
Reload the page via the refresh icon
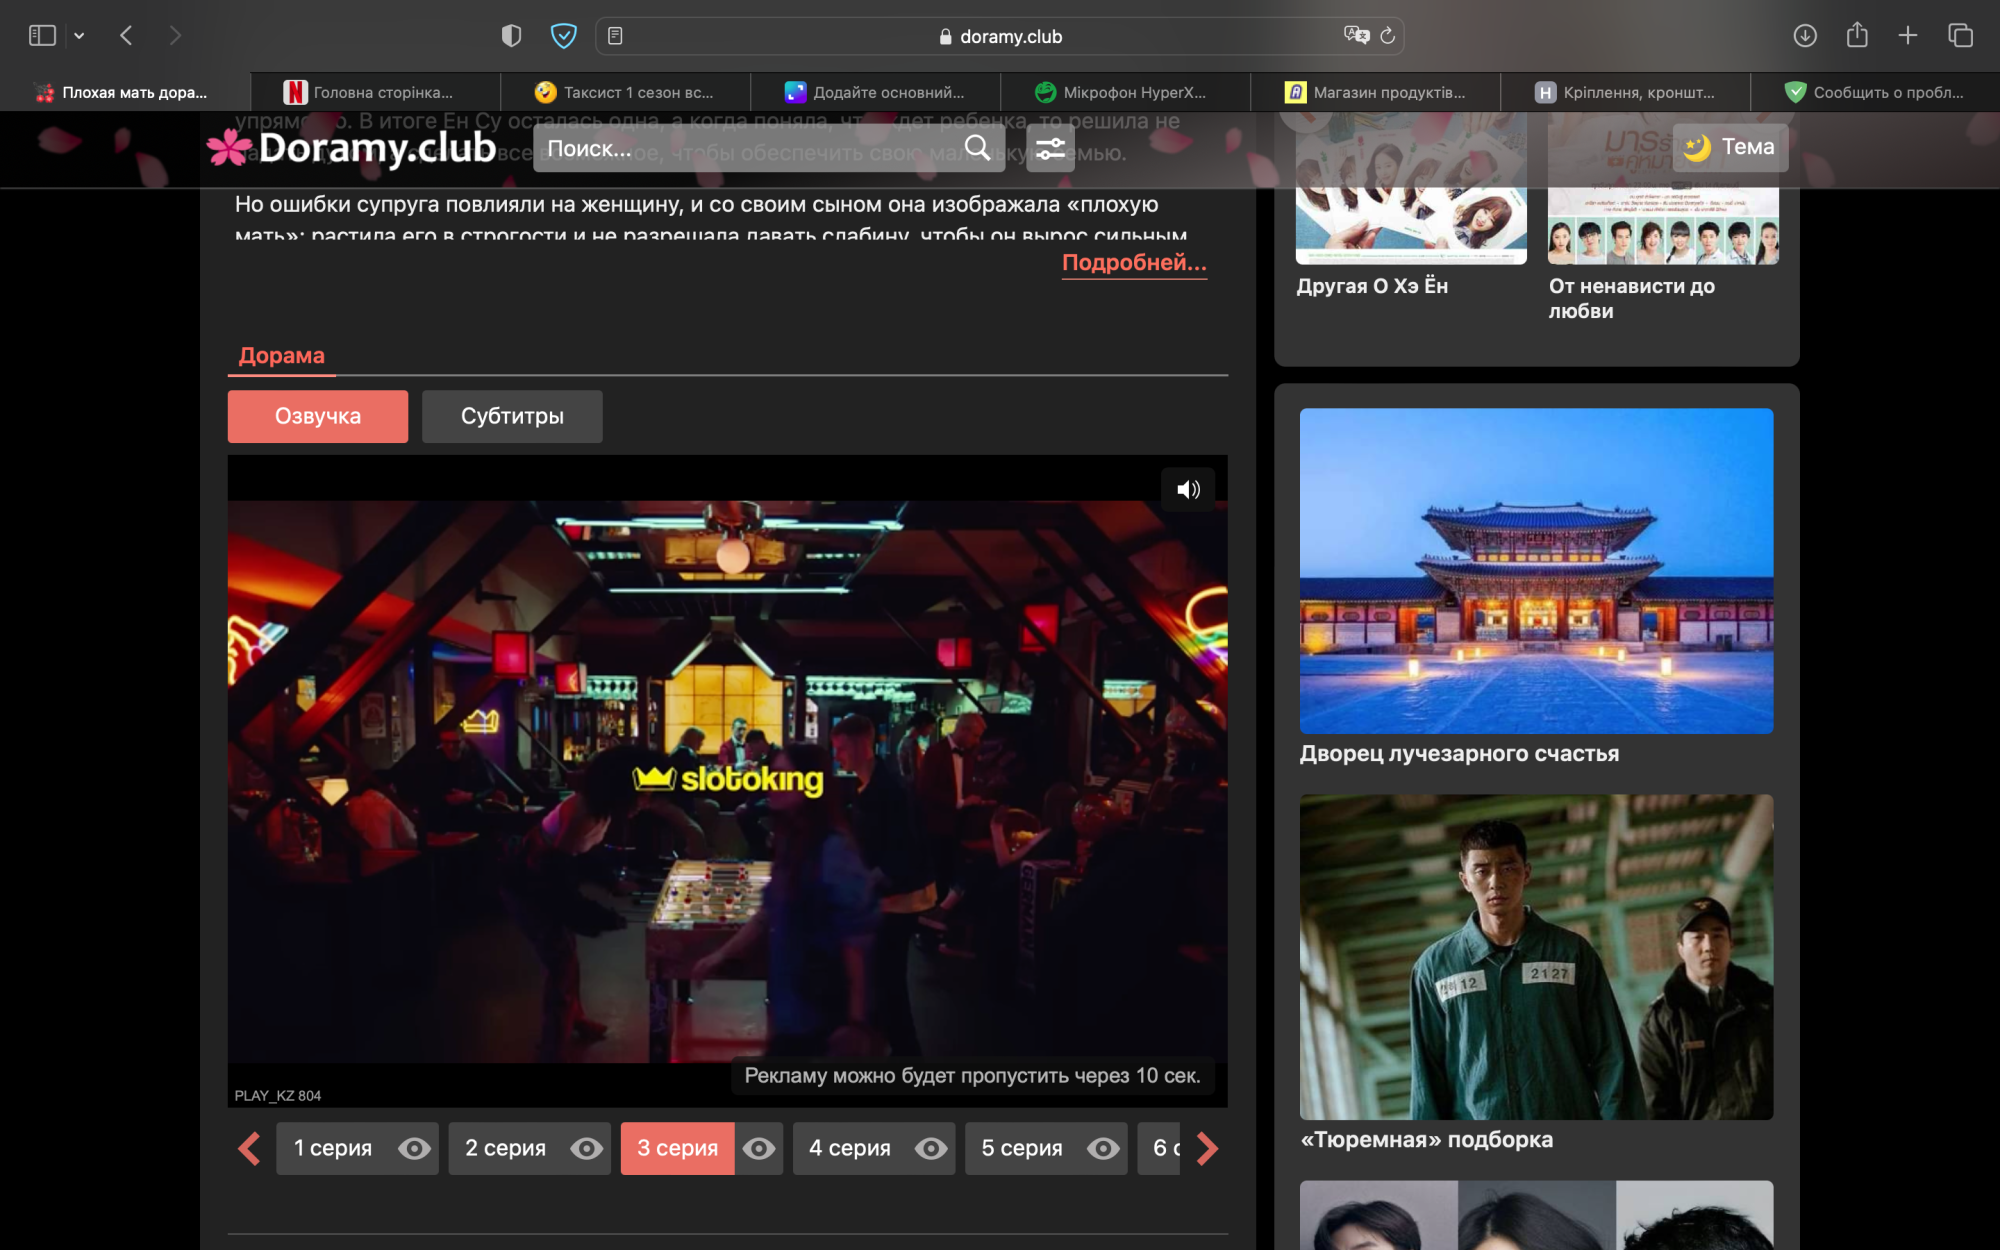click(x=1388, y=36)
